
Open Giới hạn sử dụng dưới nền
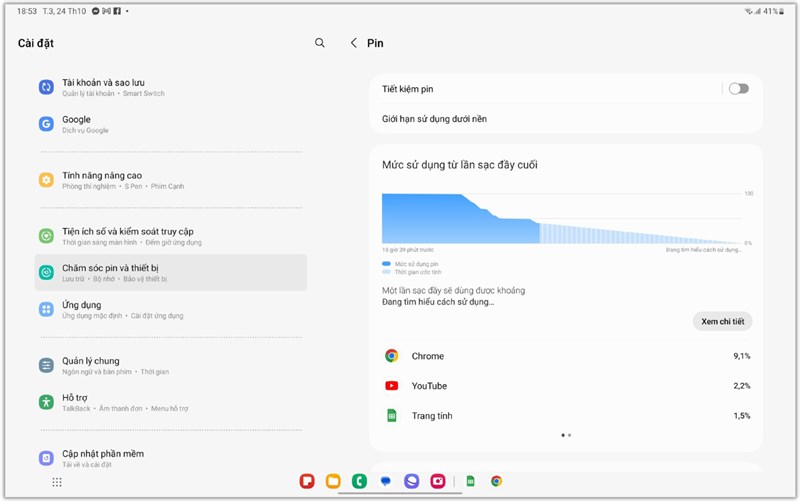tap(566, 119)
